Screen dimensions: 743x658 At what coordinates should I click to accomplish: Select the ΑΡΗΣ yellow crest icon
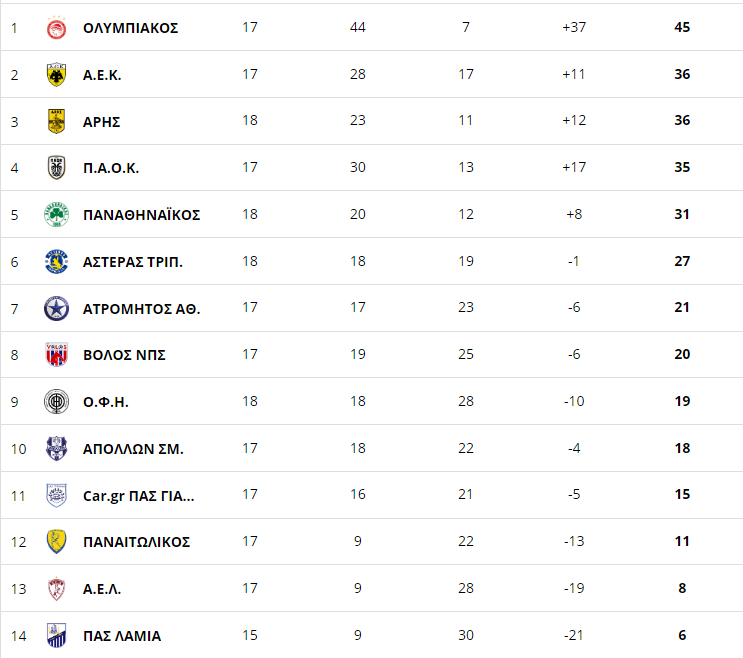tap(56, 122)
